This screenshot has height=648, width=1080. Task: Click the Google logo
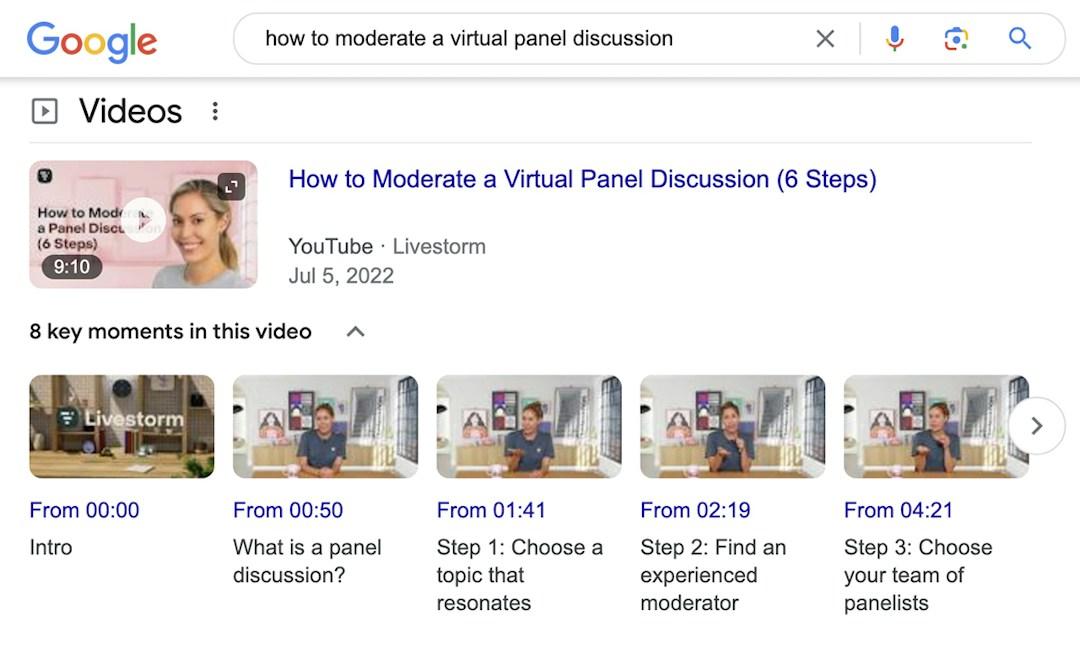(x=92, y=41)
